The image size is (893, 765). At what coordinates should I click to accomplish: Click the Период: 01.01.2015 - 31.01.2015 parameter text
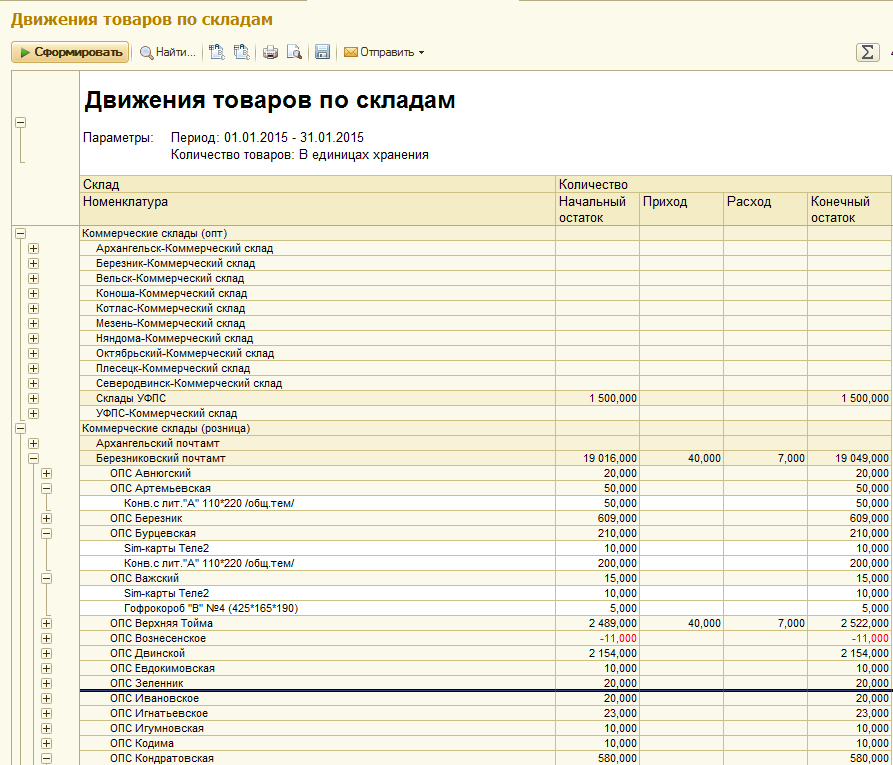click(x=267, y=137)
